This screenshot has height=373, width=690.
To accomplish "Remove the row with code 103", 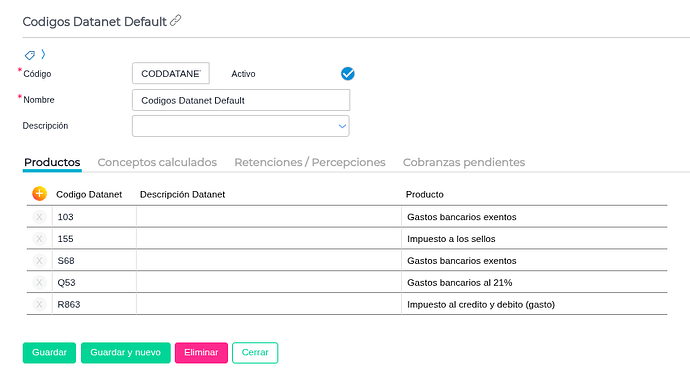I will click(39, 217).
